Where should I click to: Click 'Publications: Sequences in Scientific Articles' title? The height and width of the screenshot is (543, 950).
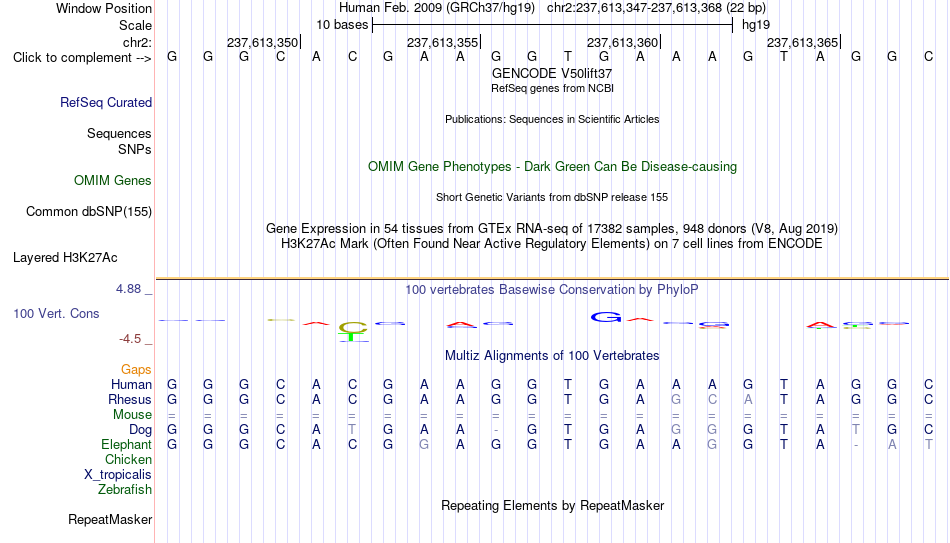click(552, 119)
